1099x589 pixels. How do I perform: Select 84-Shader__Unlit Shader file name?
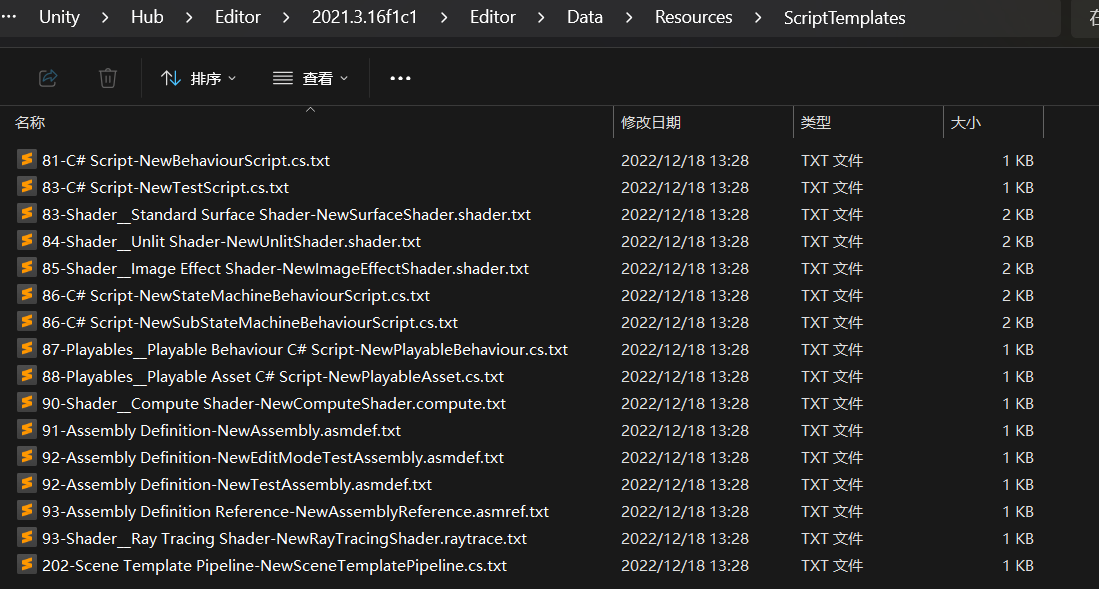pyautogui.click(x=231, y=242)
